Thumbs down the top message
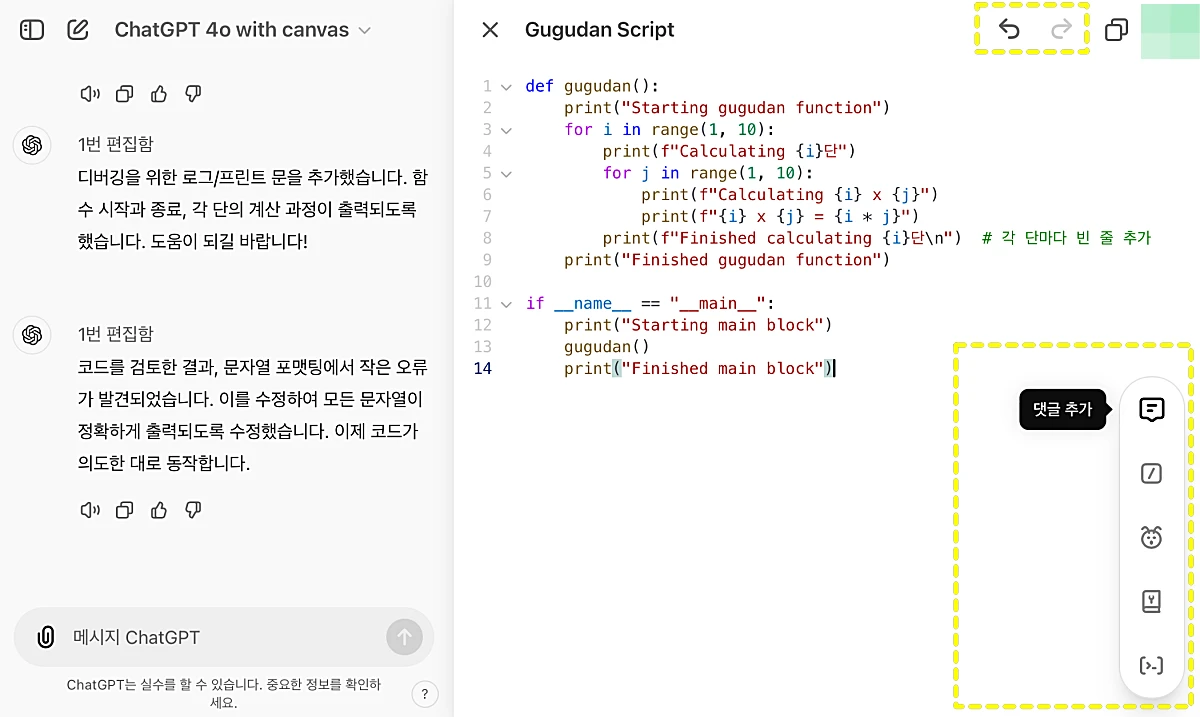 click(x=194, y=94)
